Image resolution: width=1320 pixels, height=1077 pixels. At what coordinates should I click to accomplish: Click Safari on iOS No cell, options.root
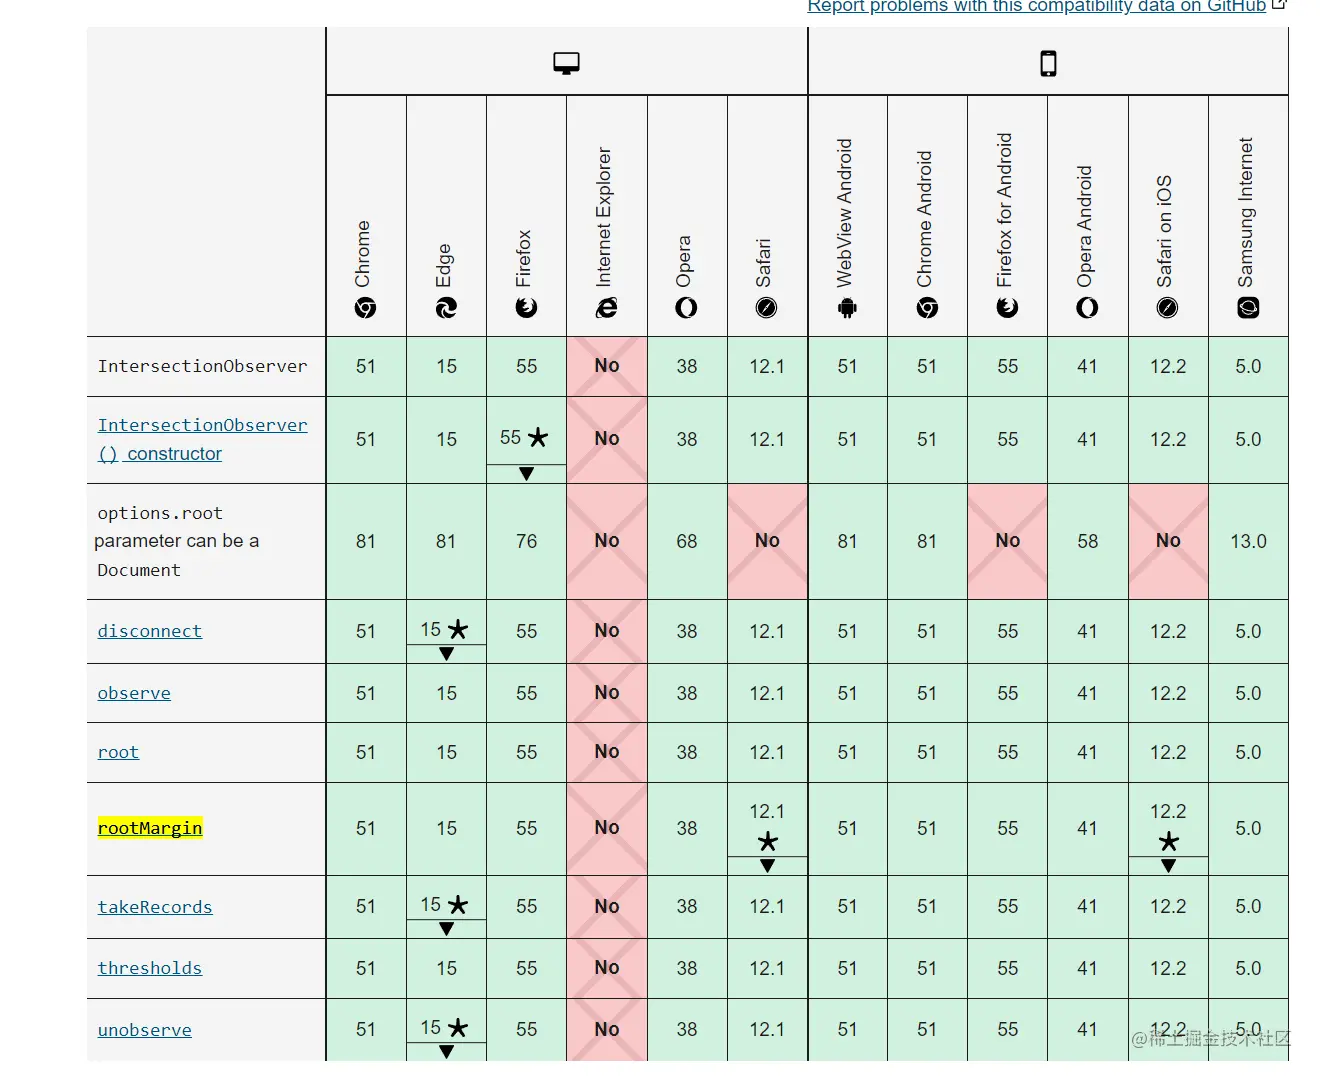pos(1168,541)
